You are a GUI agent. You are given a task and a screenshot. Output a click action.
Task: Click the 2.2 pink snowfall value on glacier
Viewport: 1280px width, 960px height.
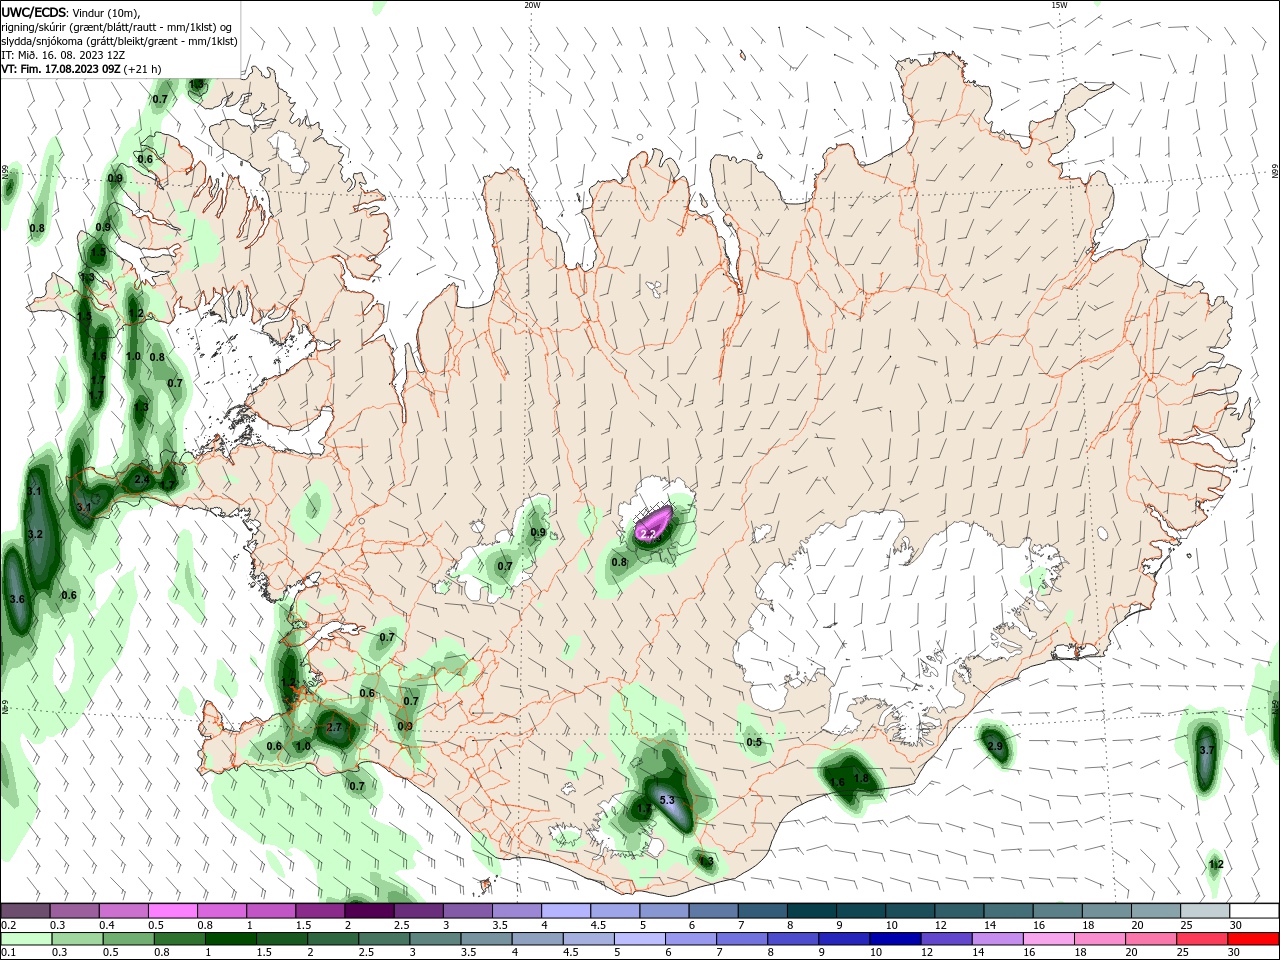(x=648, y=535)
